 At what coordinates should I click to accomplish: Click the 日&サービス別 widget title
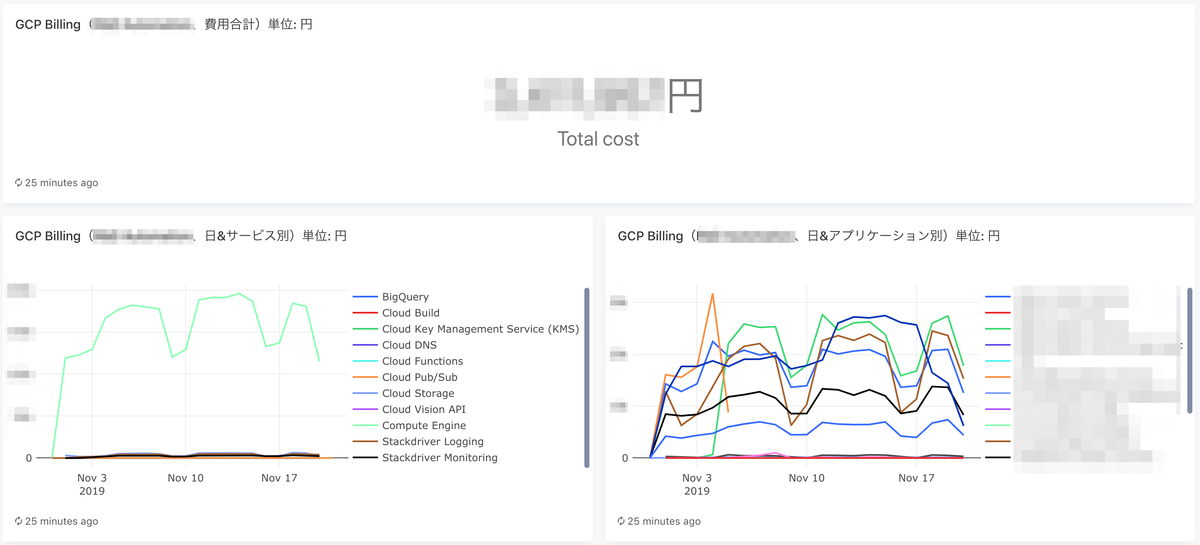181,236
